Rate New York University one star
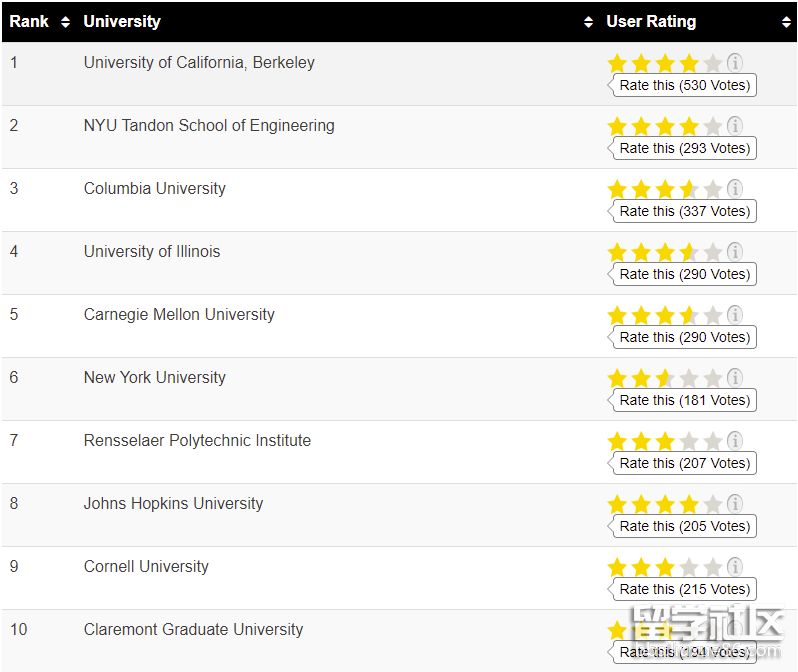The height and width of the screenshot is (672, 798). pyautogui.click(x=617, y=379)
